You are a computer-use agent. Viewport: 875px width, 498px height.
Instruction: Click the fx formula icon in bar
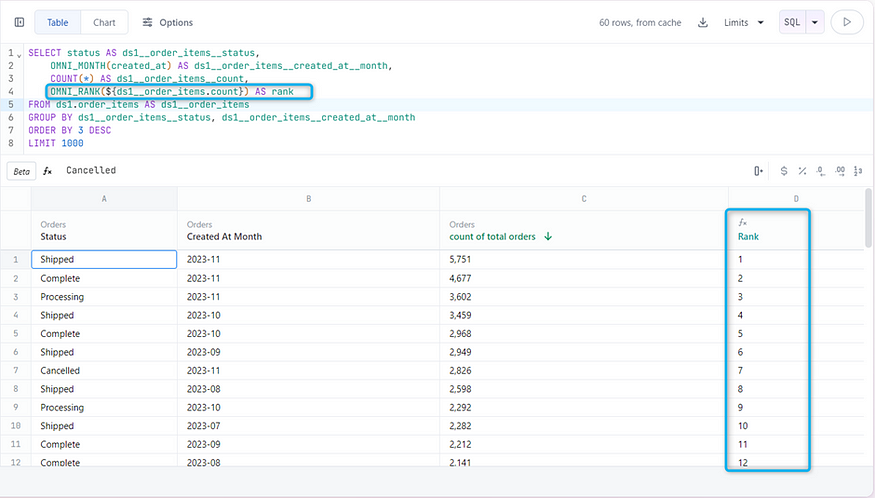47,171
